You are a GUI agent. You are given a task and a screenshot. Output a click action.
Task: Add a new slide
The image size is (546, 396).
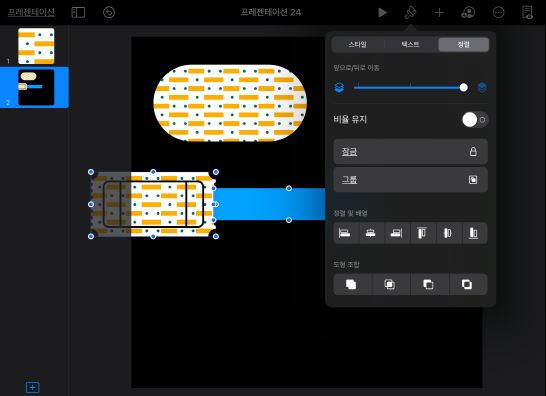point(33,387)
